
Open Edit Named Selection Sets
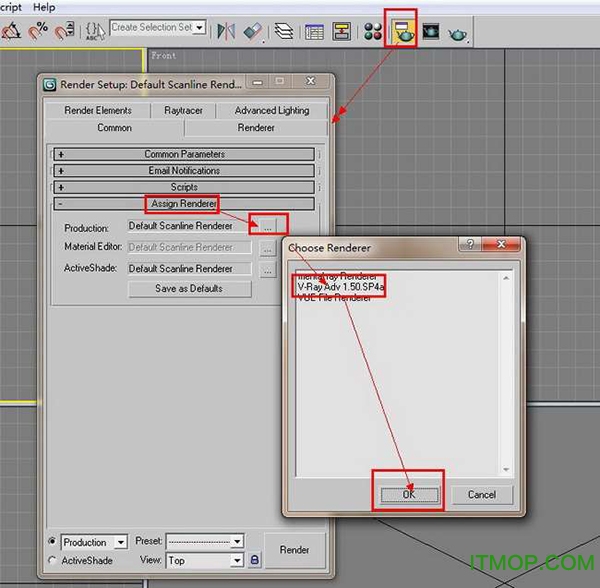pos(95,31)
